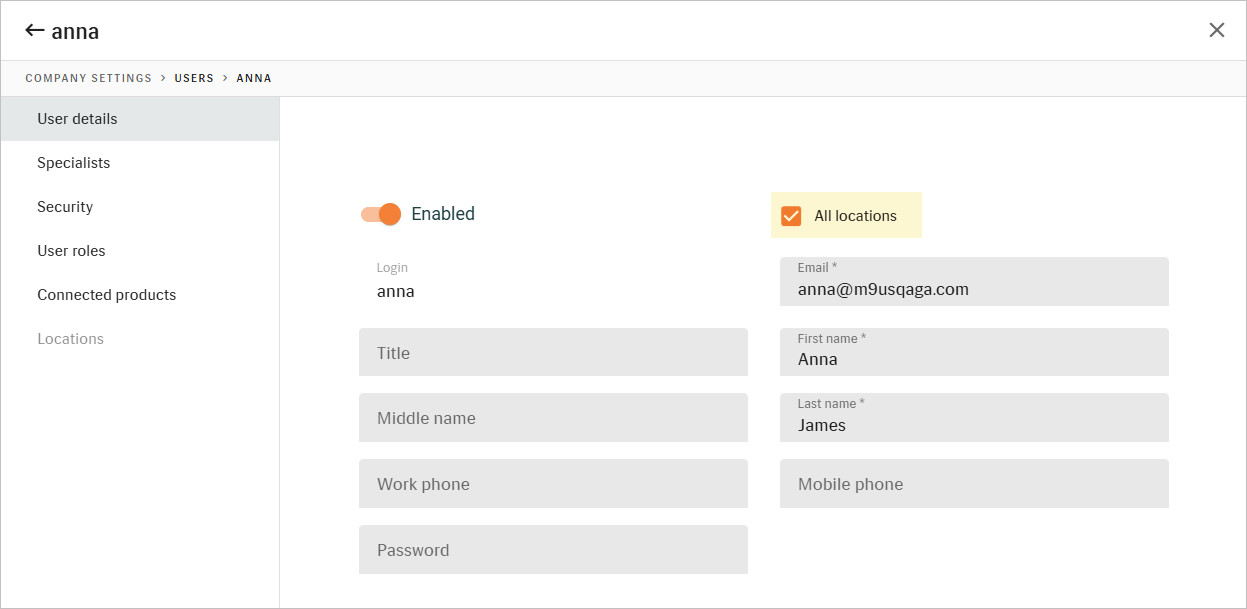This screenshot has height=609, width=1247.
Task: Uncheck the All locations checkbox
Action: coord(791,216)
